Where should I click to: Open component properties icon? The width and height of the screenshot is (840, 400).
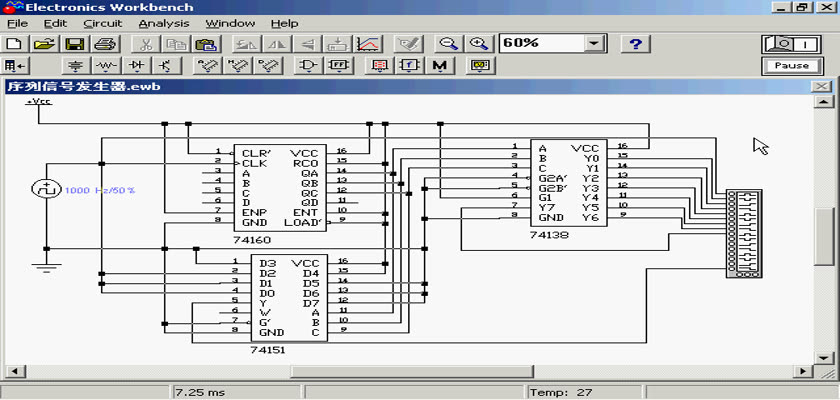tap(409, 44)
